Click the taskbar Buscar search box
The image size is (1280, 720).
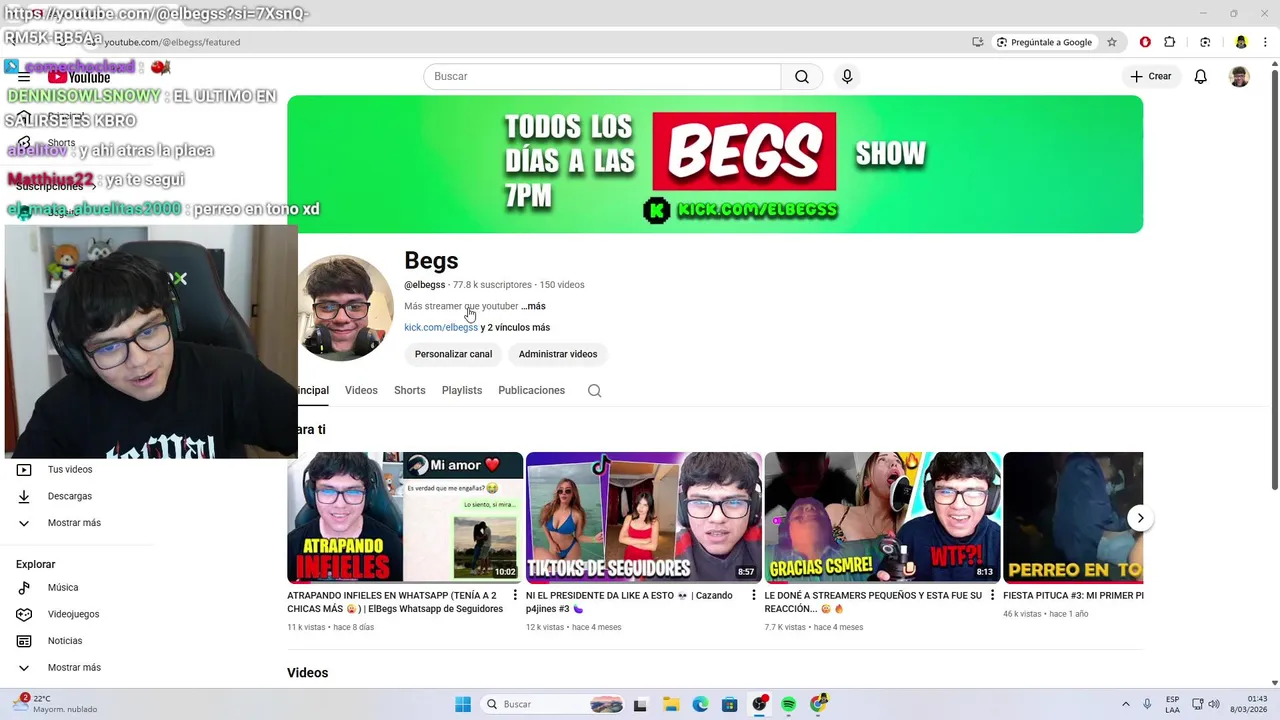click(x=555, y=704)
